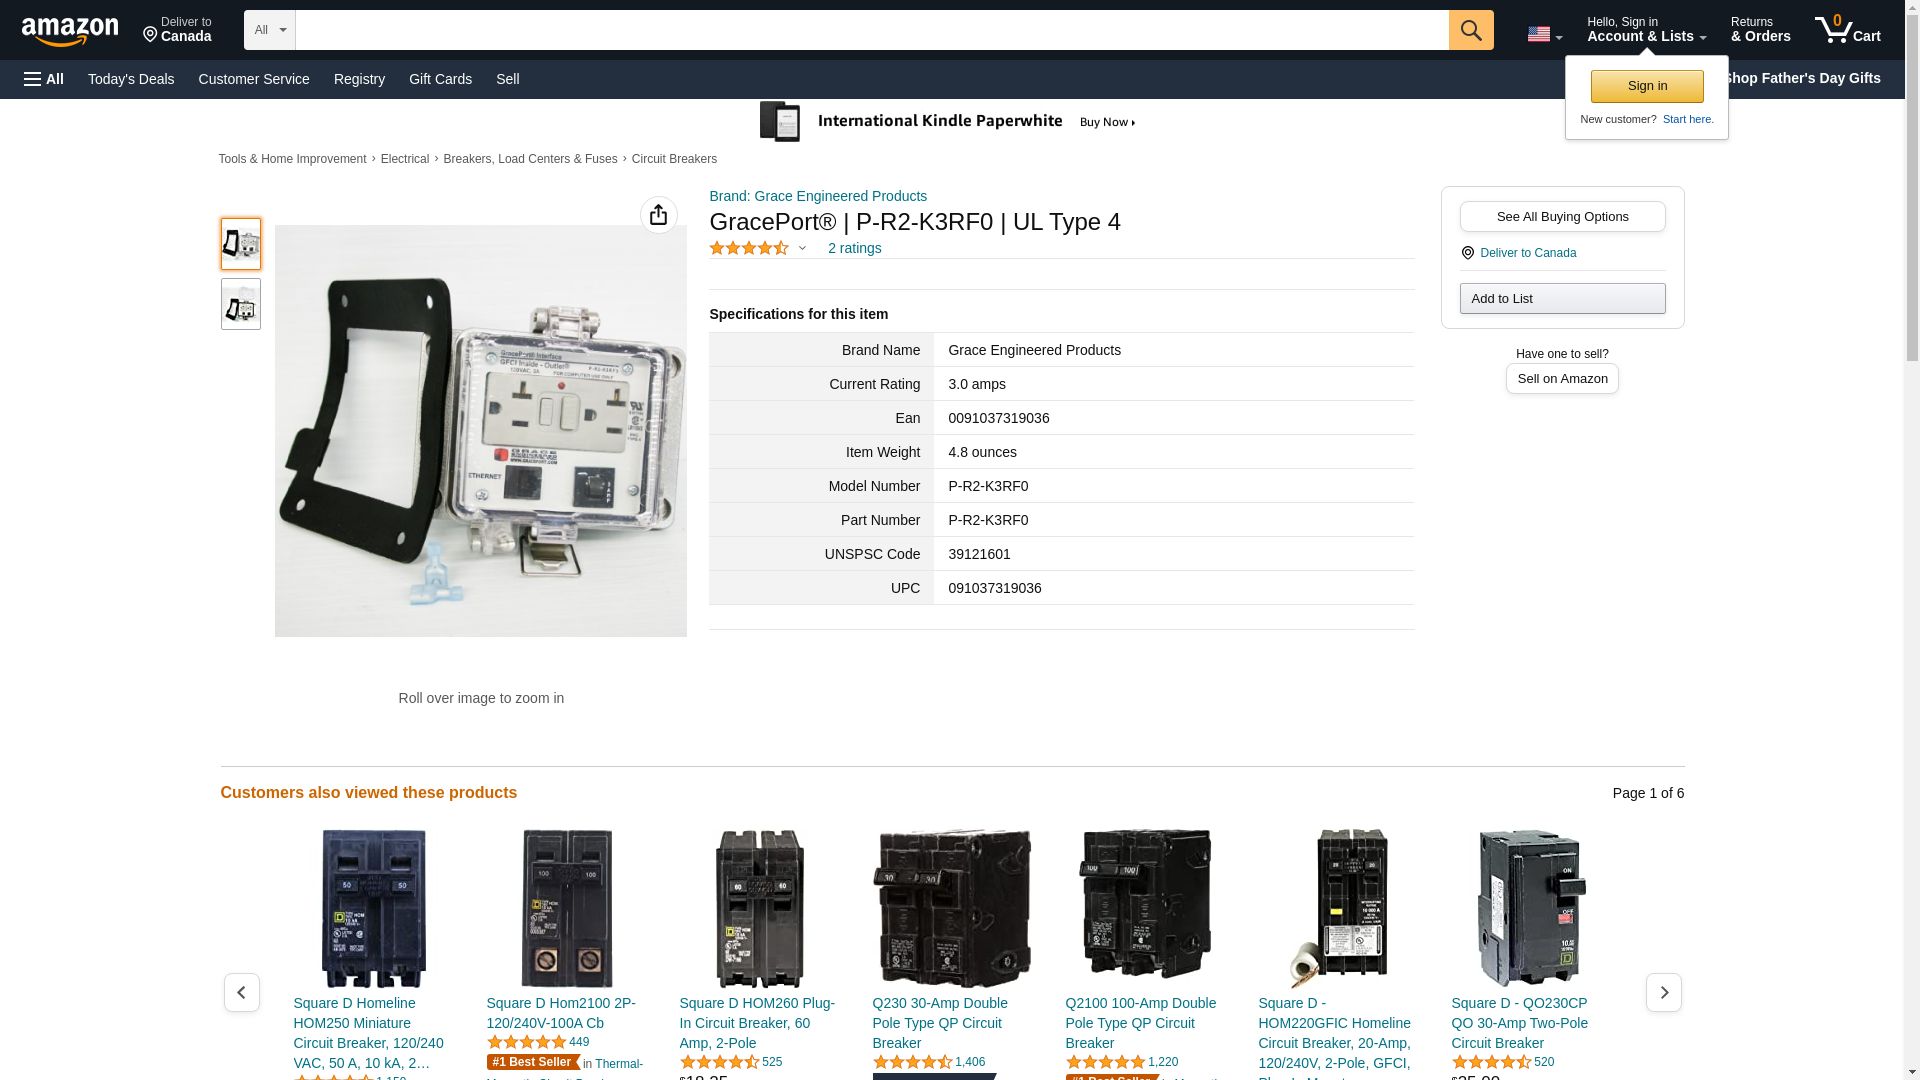This screenshot has width=1920, height=1080.
Task: Click into the search input field
Action: click(870, 30)
